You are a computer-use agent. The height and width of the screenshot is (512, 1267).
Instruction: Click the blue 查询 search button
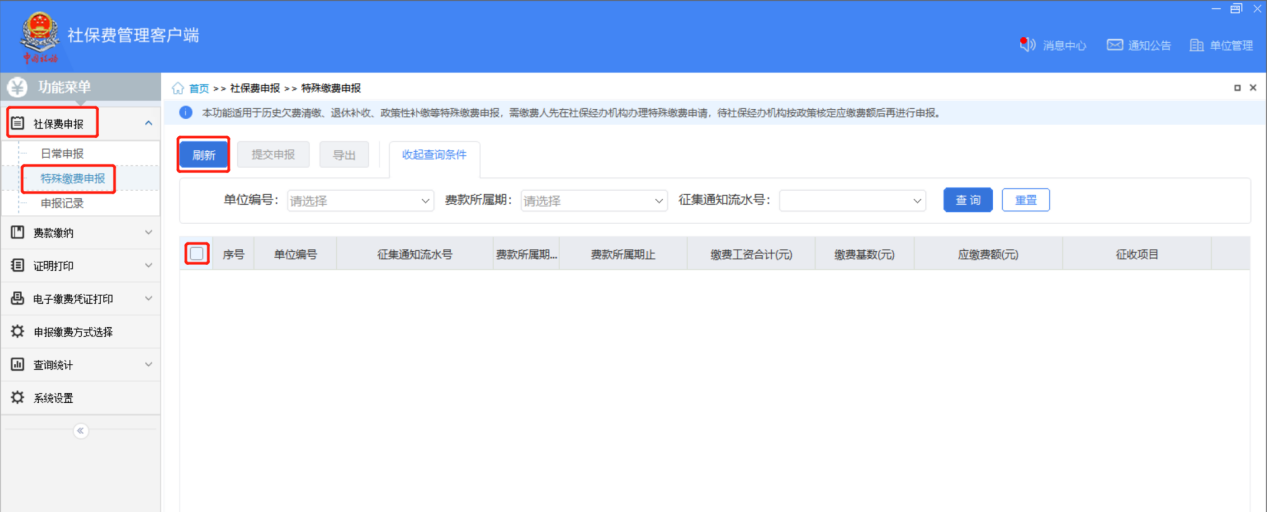967,200
